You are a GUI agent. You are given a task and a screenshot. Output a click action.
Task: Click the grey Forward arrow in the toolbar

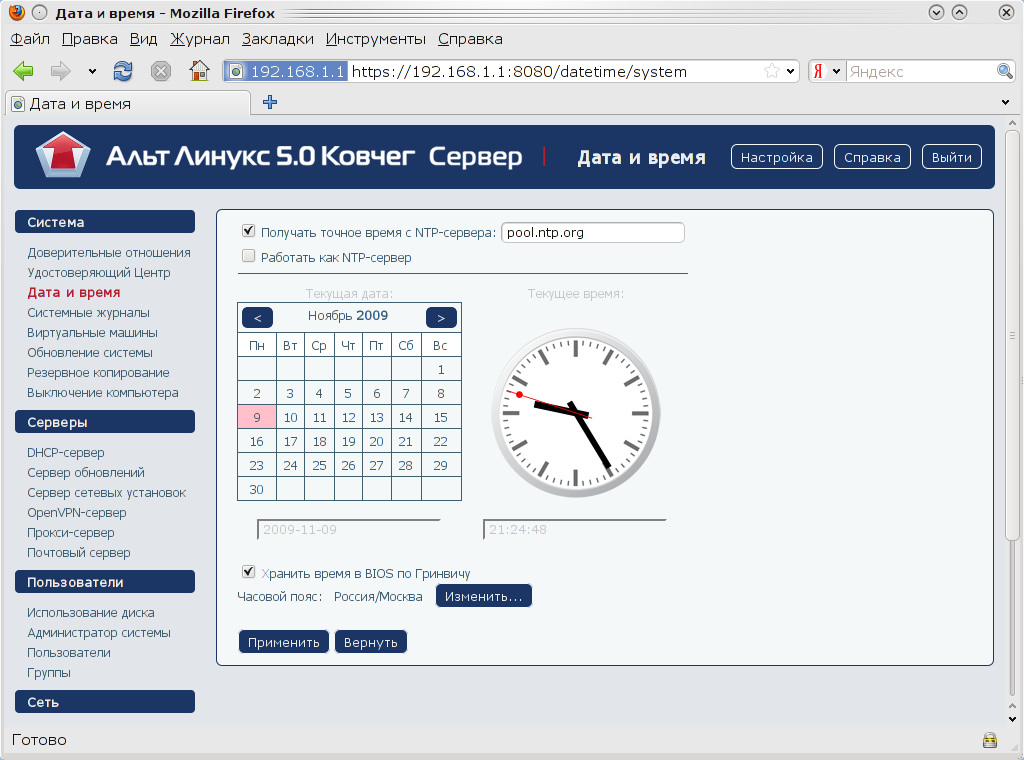61,71
